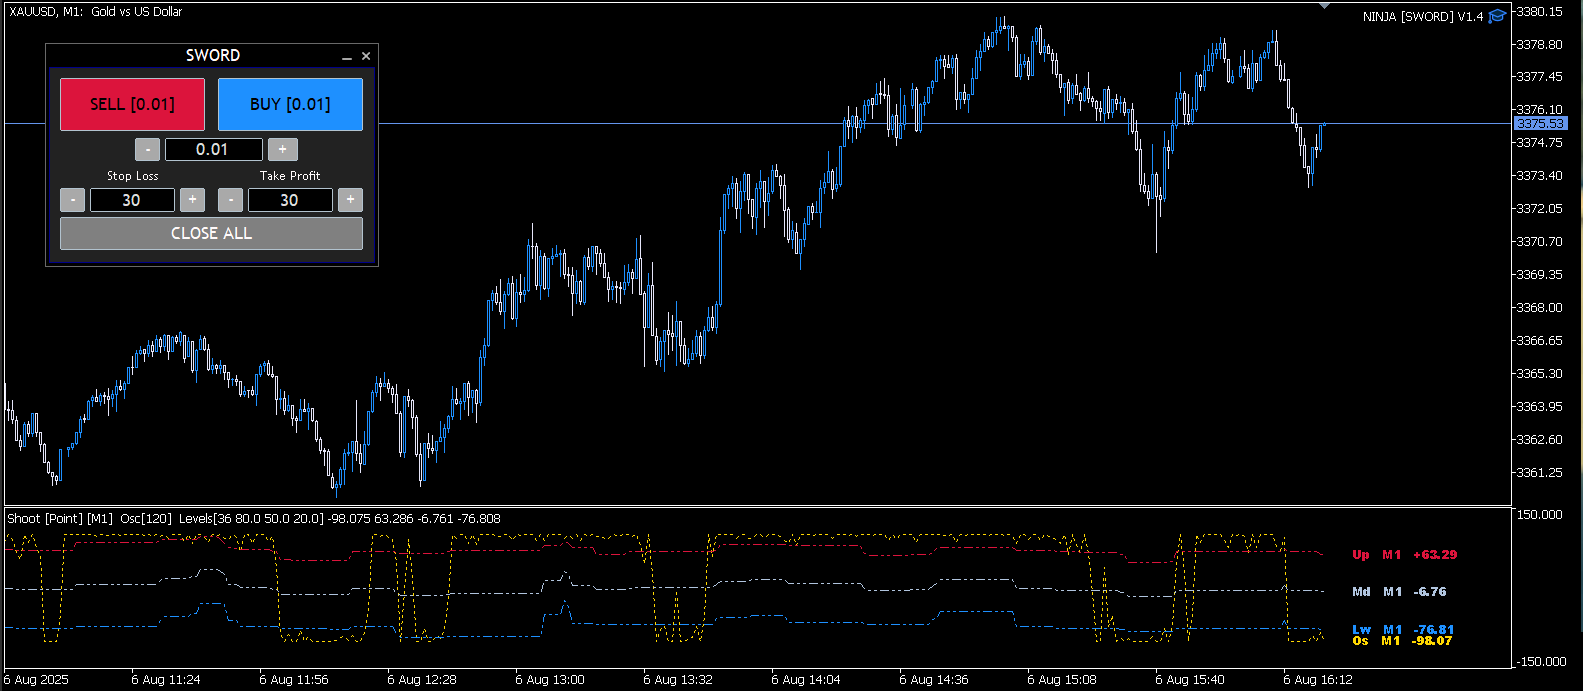The height and width of the screenshot is (691, 1583).
Task: Decrease Stop Loss with minus button
Action: coord(73,200)
